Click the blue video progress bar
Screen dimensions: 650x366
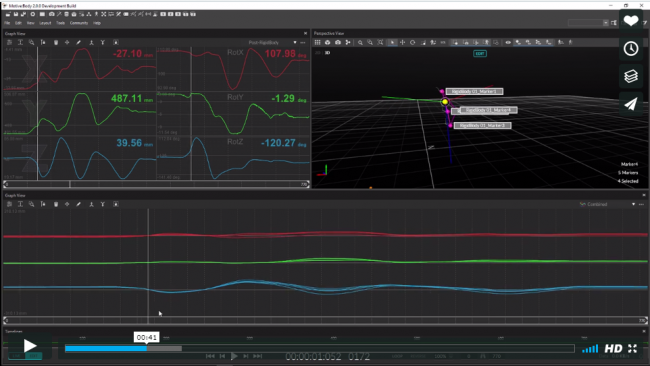tap(106, 349)
